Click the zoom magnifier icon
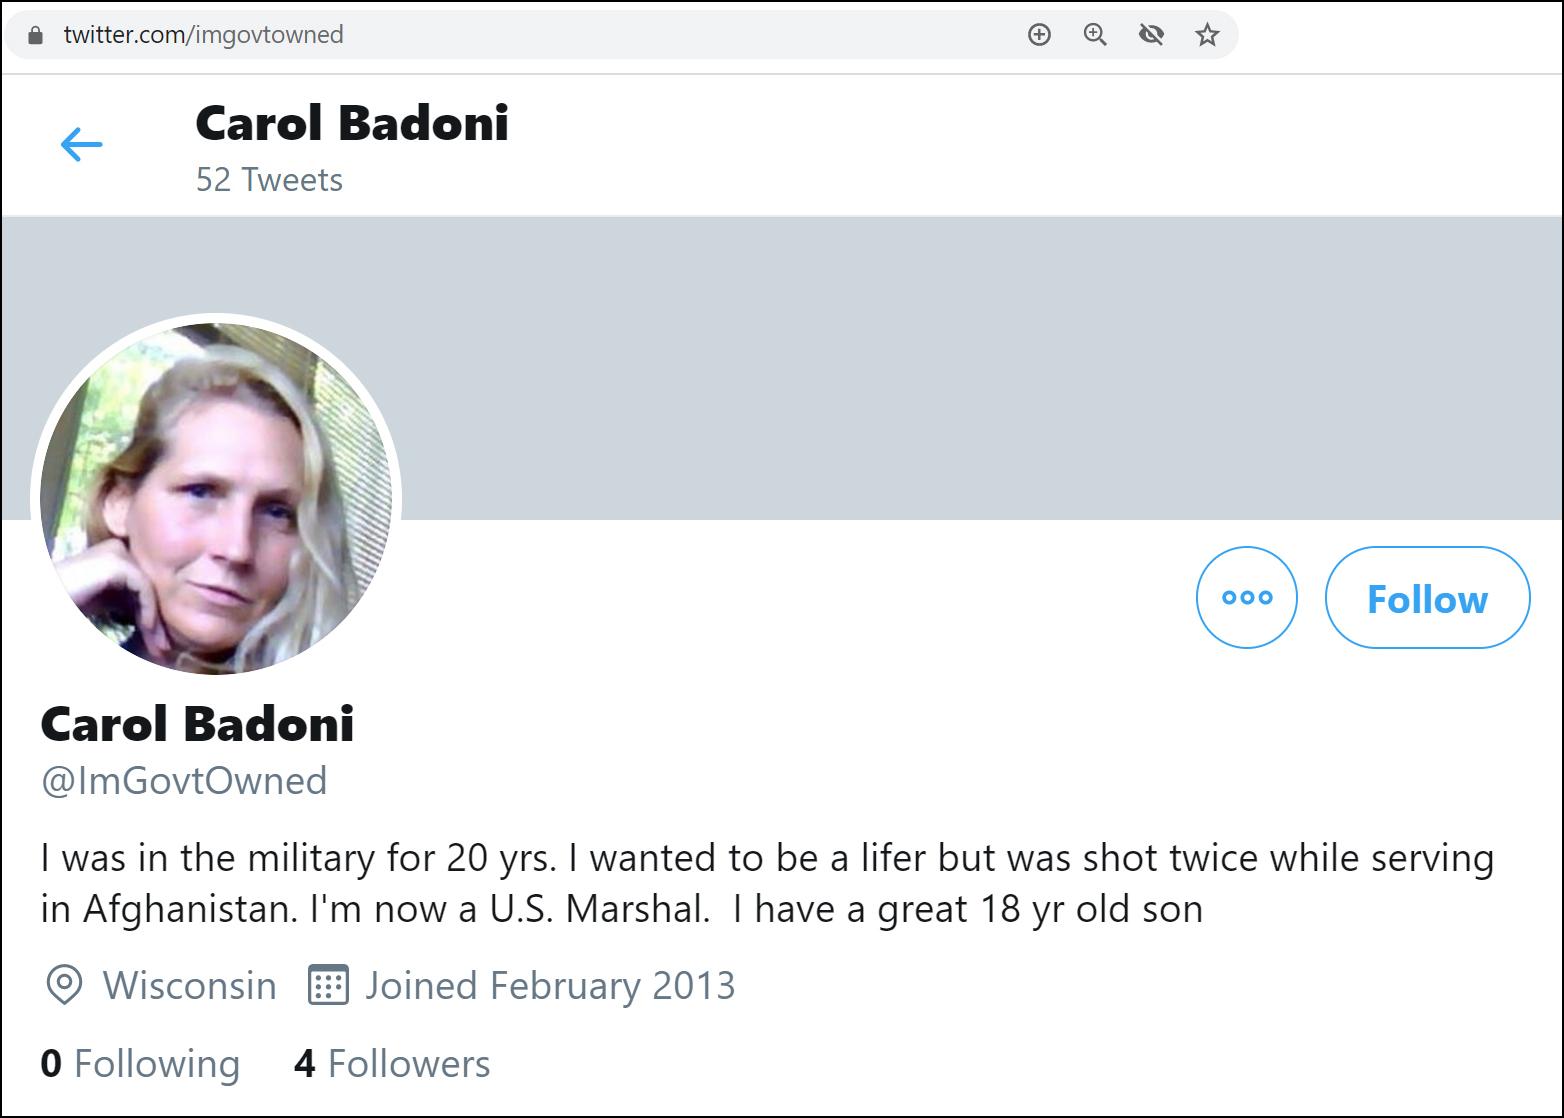The height and width of the screenshot is (1118, 1564). coord(1095,36)
